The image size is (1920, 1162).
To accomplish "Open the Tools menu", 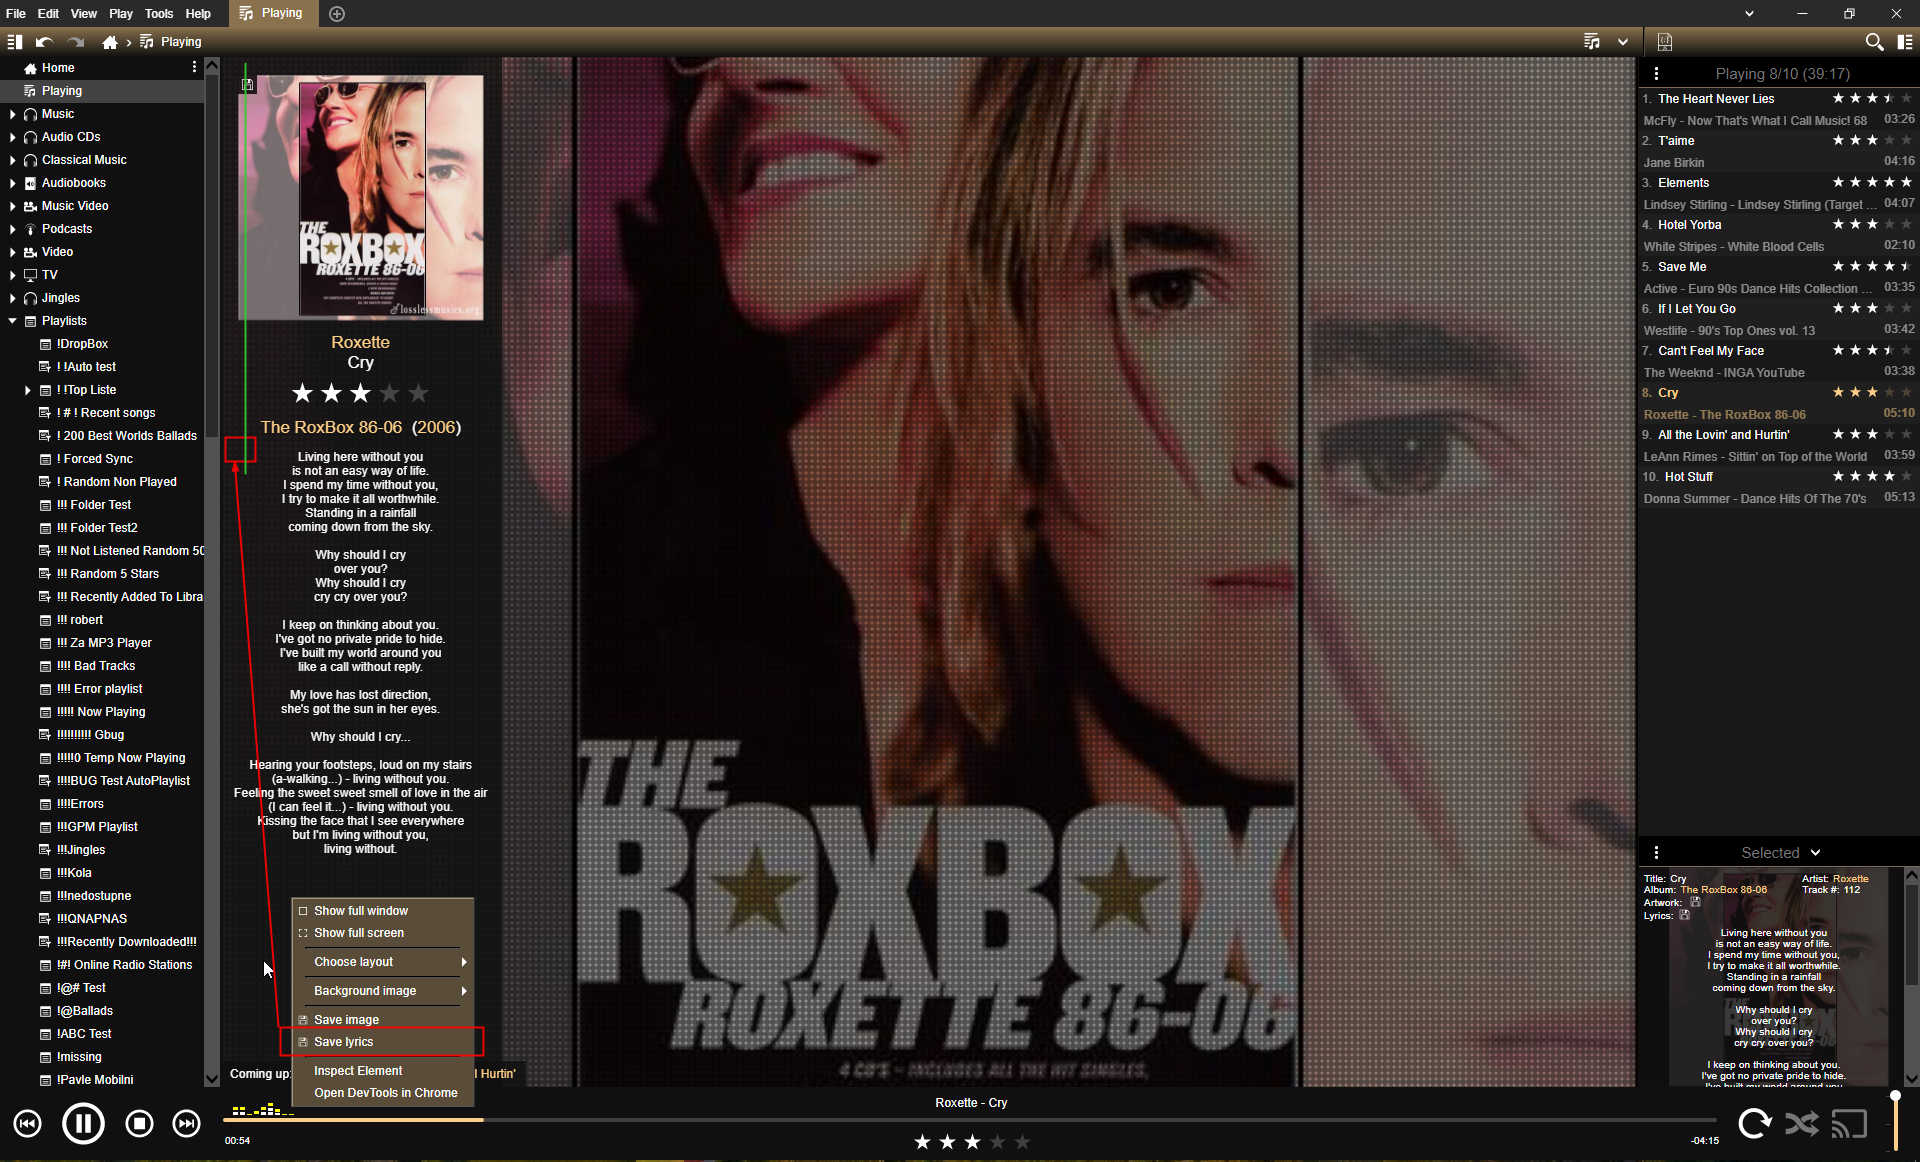I will click(158, 13).
